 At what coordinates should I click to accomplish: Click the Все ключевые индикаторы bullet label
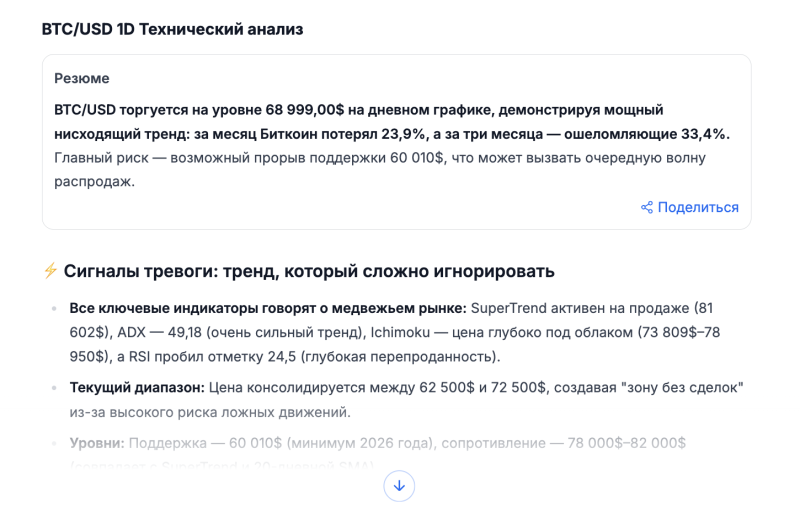(267, 307)
